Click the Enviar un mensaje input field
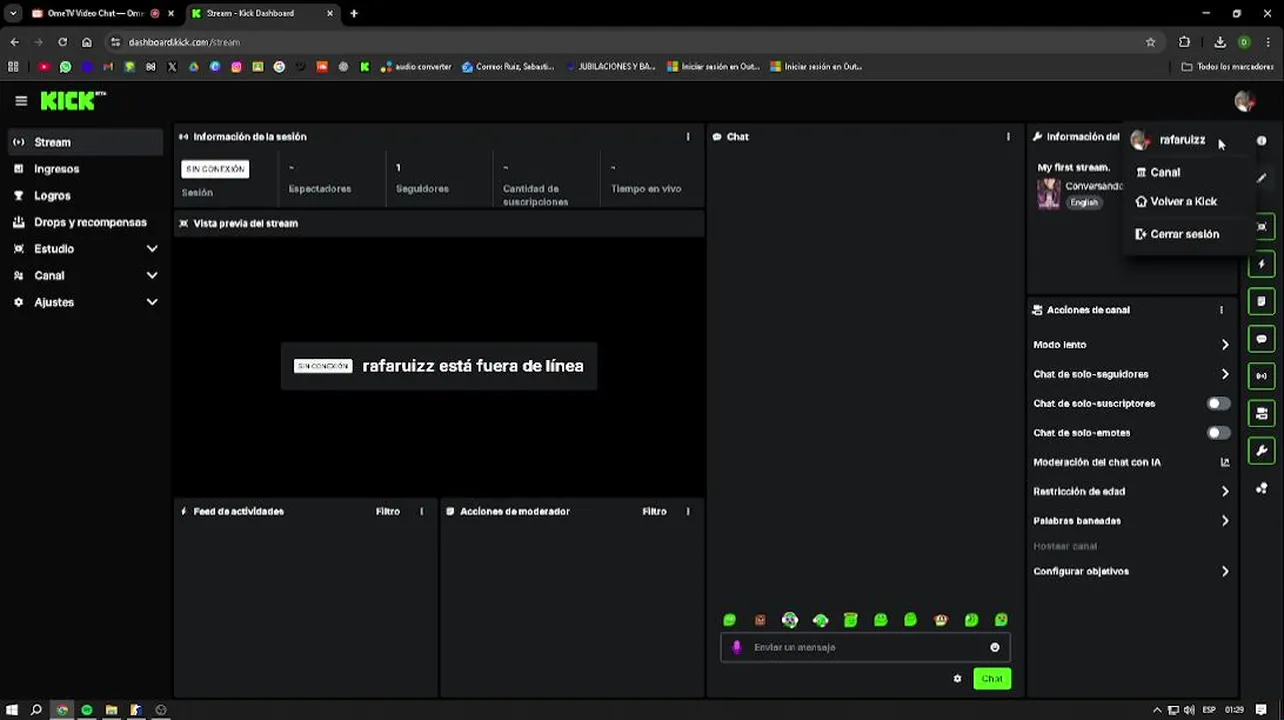The height and width of the screenshot is (720, 1284). point(865,647)
